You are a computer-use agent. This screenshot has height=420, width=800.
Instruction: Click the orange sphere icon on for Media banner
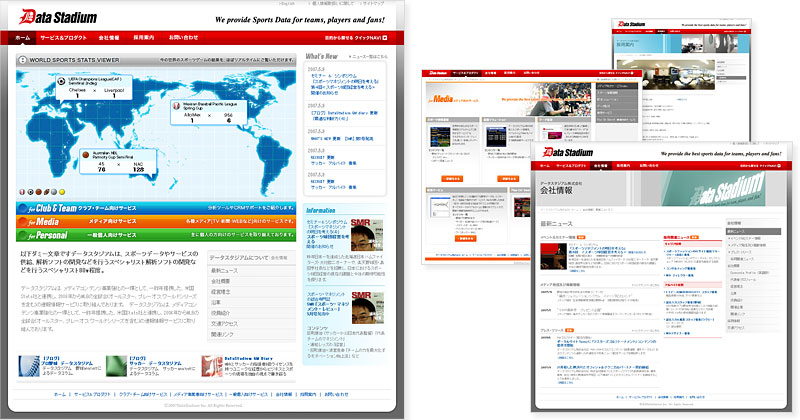click(22, 222)
